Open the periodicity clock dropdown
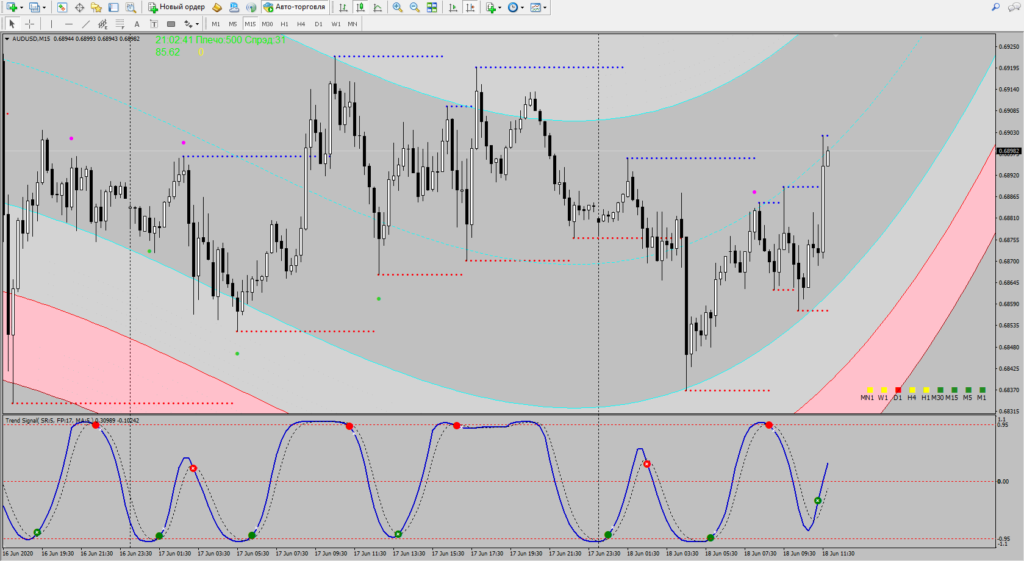 coord(524,7)
